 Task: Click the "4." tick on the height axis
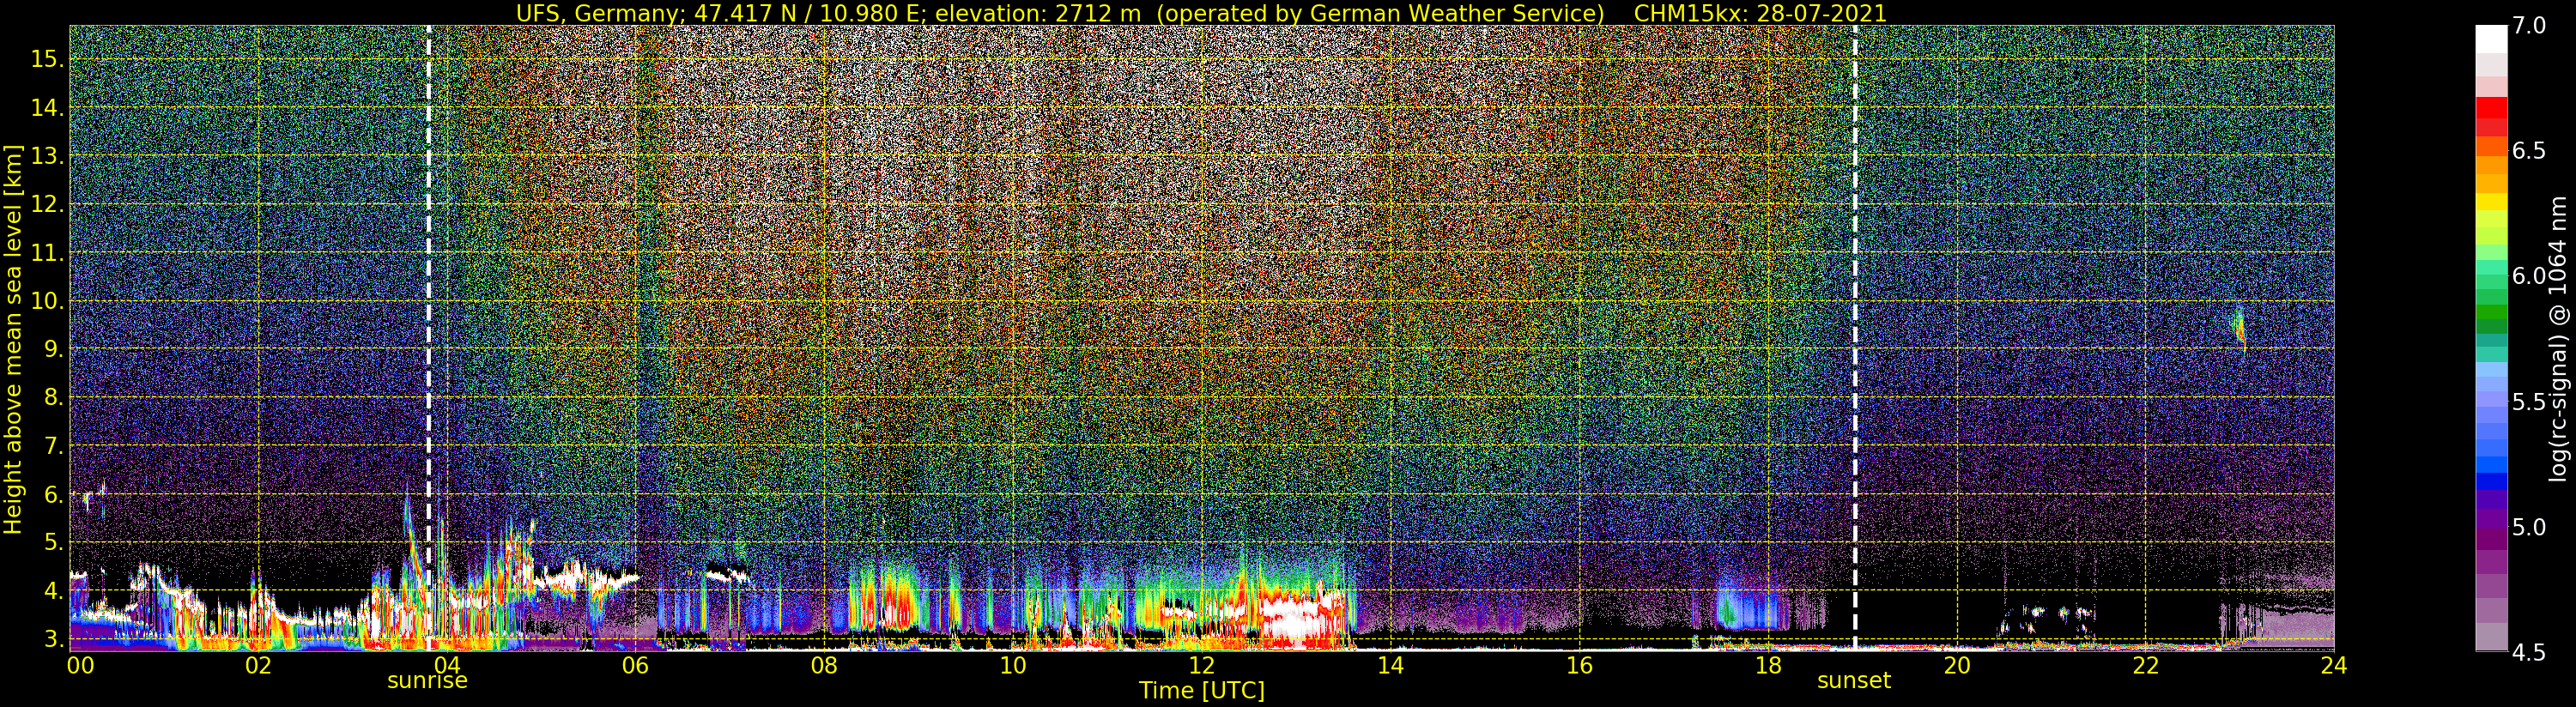[x=53, y=591]
